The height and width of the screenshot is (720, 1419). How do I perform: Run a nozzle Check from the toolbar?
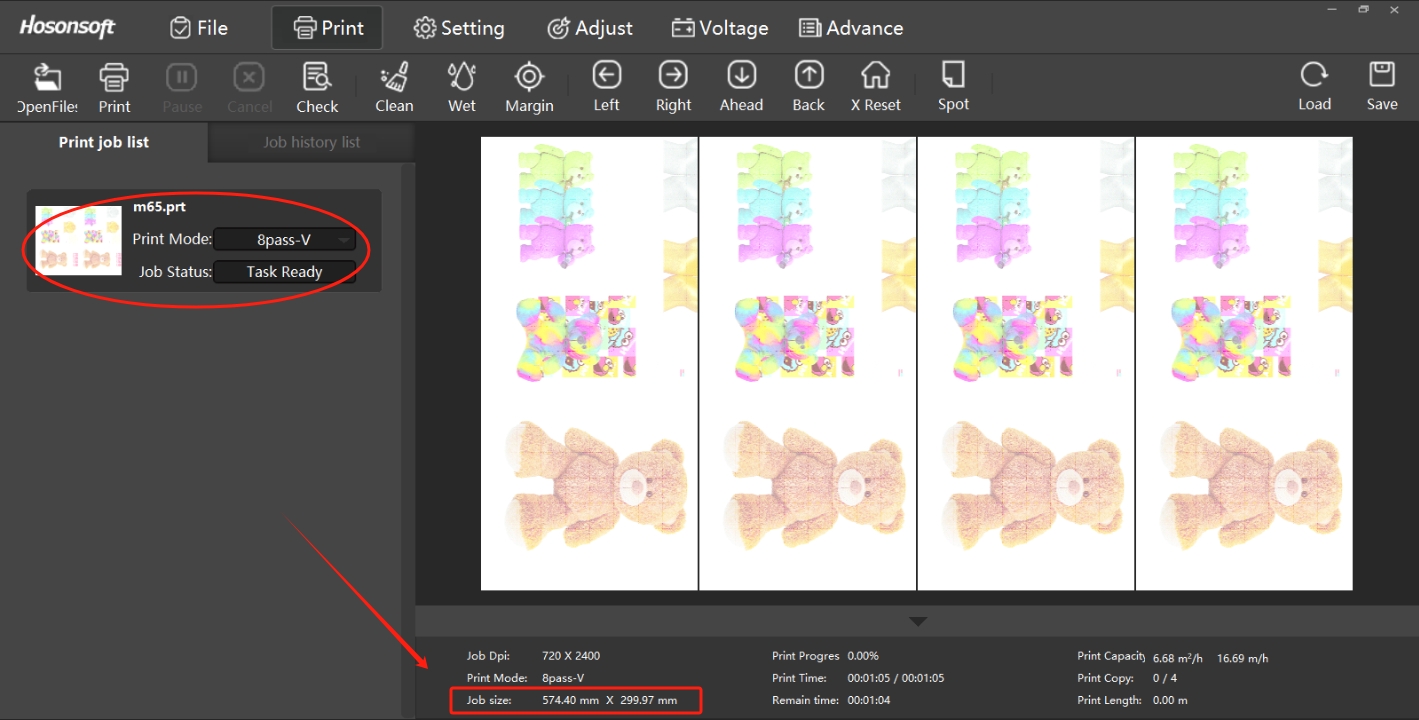tap(317, 78)
